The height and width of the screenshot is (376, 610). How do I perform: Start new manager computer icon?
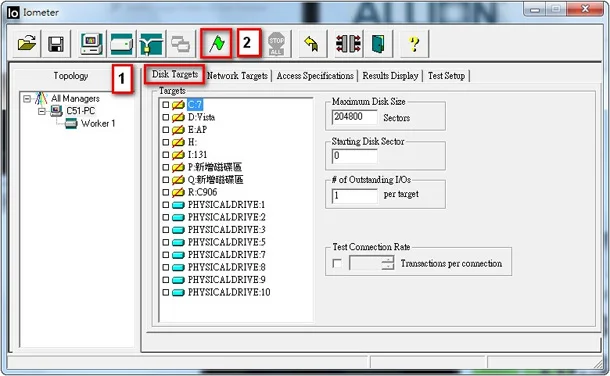click(91, 44)
